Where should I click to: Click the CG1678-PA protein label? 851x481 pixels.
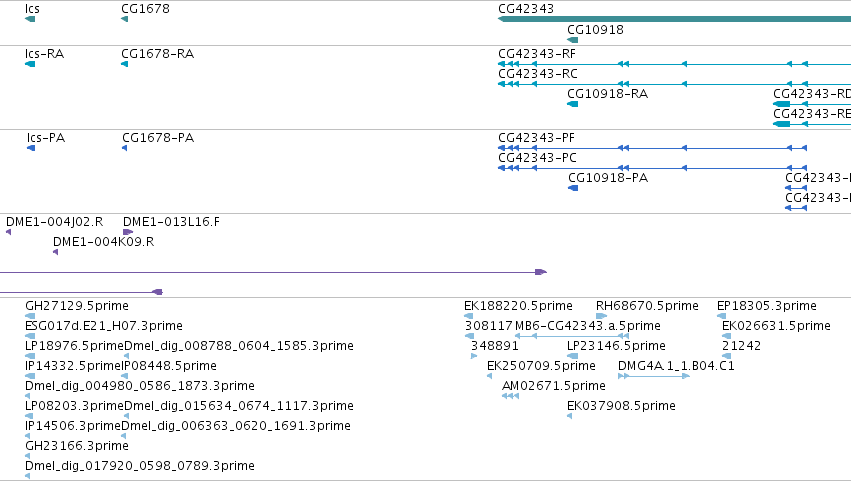coord(158,137)
